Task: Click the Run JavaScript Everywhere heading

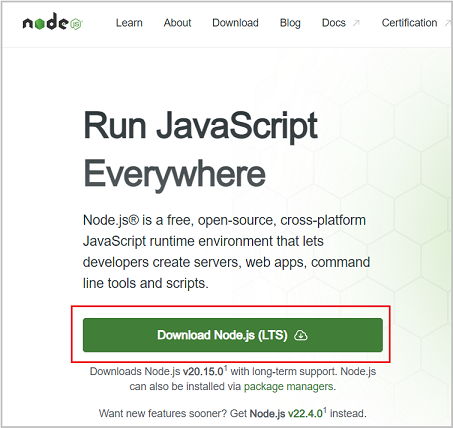Action: [200, 149]
